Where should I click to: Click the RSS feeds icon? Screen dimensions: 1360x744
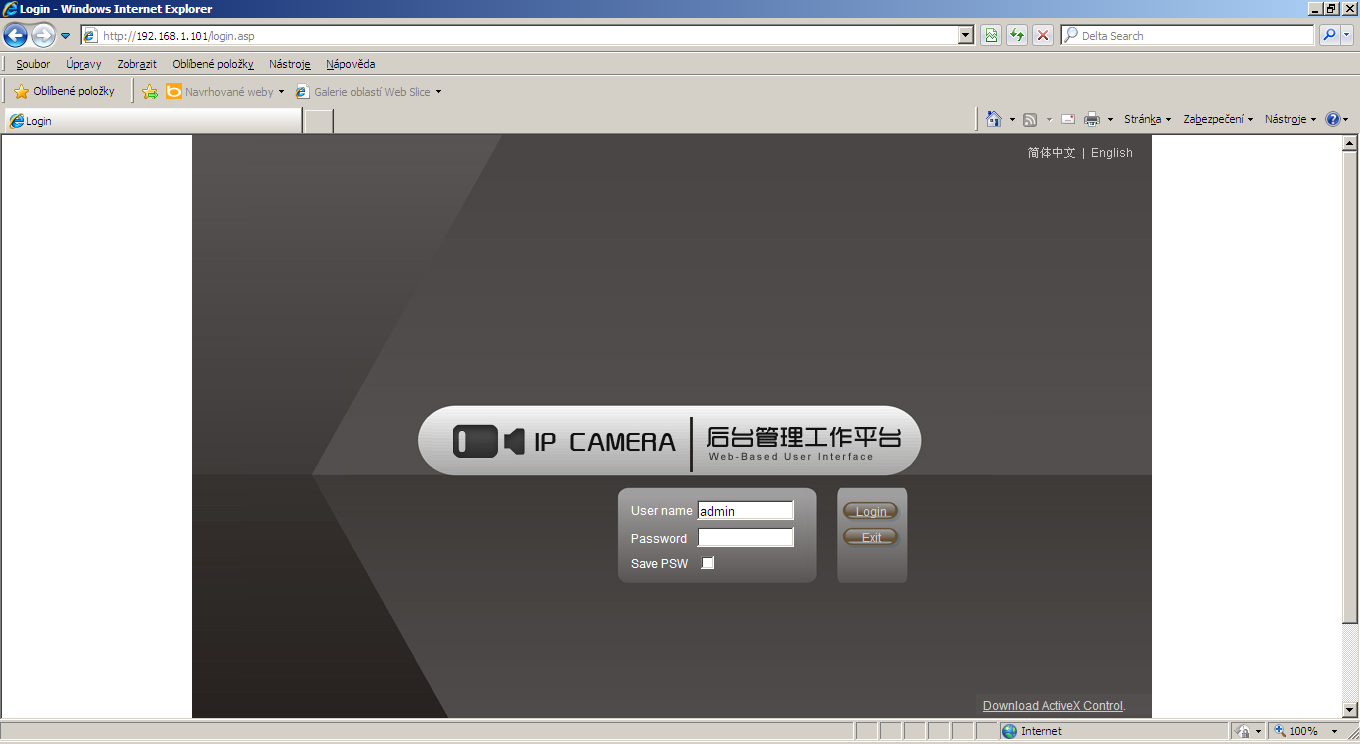(x=1030, y=119)
